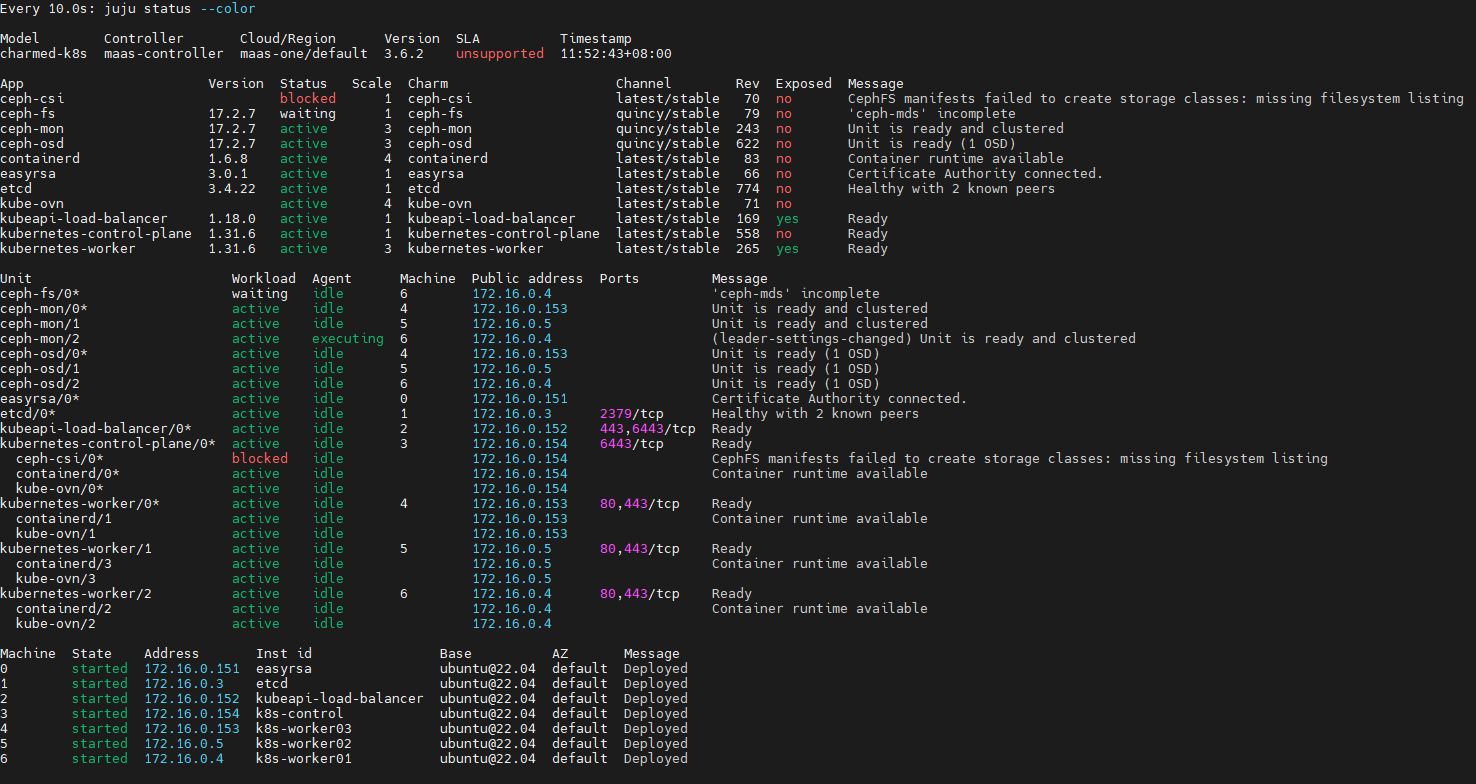
Task: Click version '1.31.6' in kubernetes-worker app row
Action: click(232, 249)
